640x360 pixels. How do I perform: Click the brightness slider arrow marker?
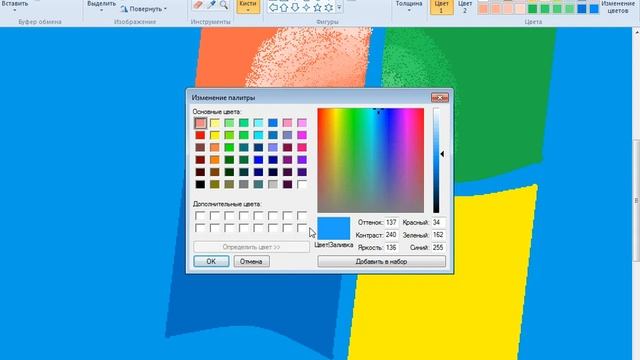click(x=442, y=154)
